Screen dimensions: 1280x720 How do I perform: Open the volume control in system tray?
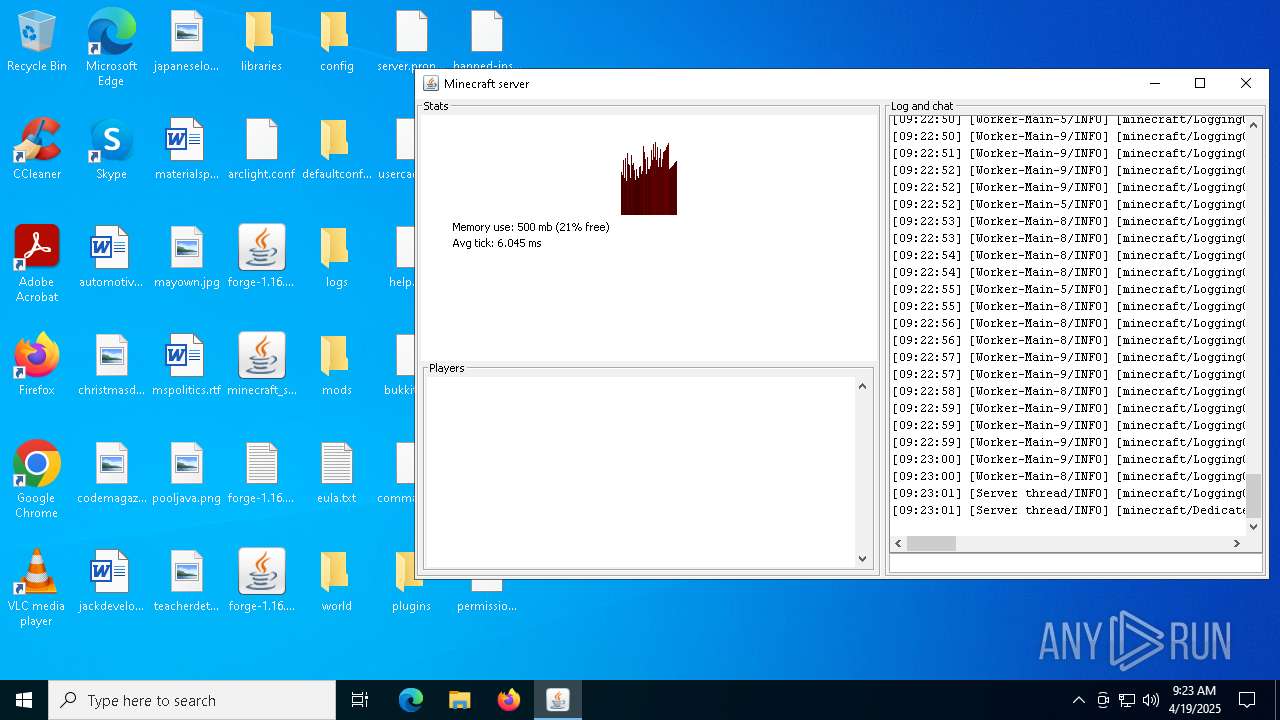coord(1151,700)
